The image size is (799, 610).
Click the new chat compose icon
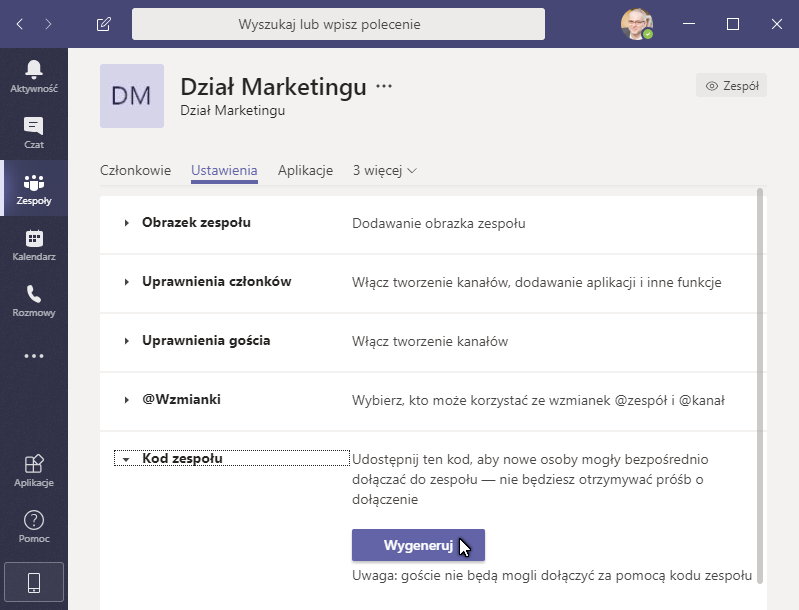click(x=104, y=24)
